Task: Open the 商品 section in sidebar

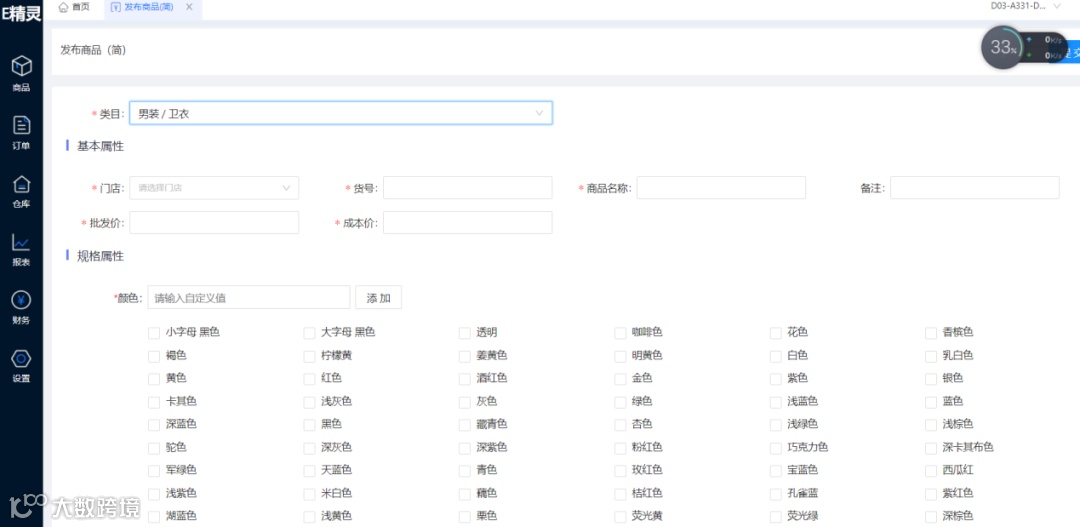Action: click(x=21, y=73)
